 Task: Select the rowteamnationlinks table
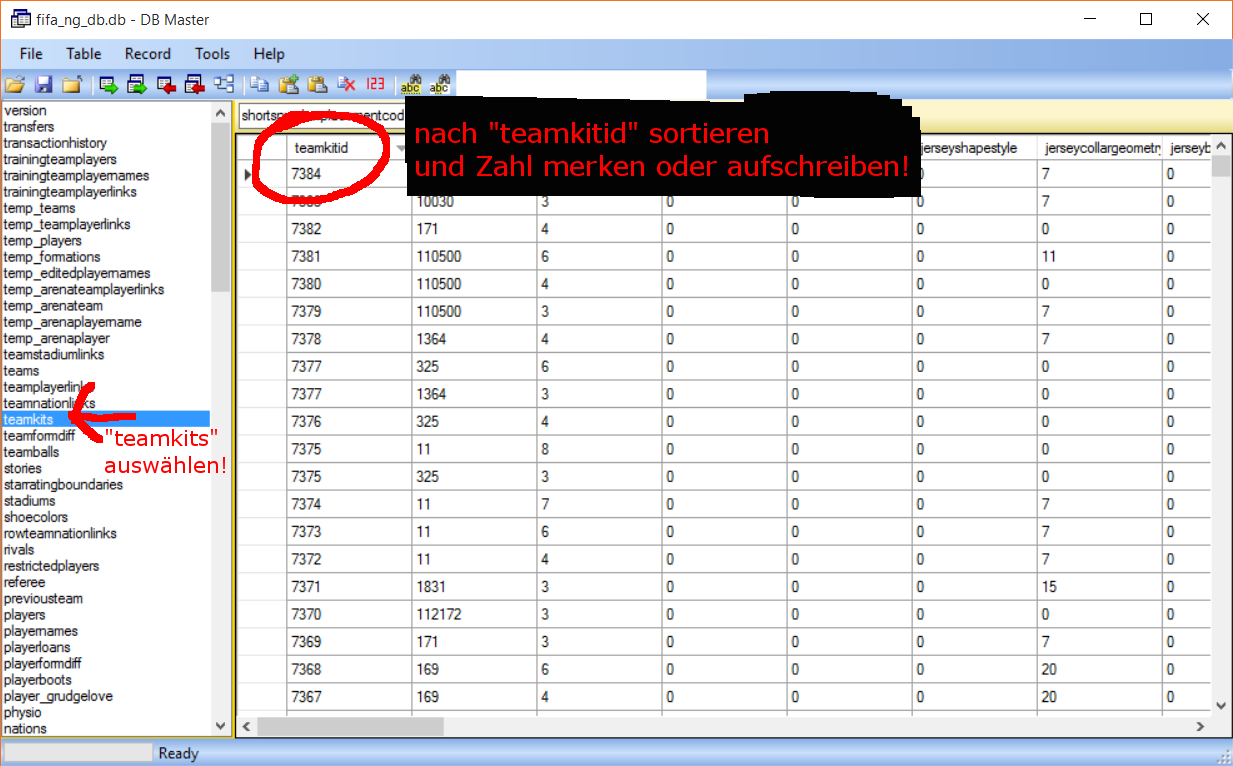[60, 533]
